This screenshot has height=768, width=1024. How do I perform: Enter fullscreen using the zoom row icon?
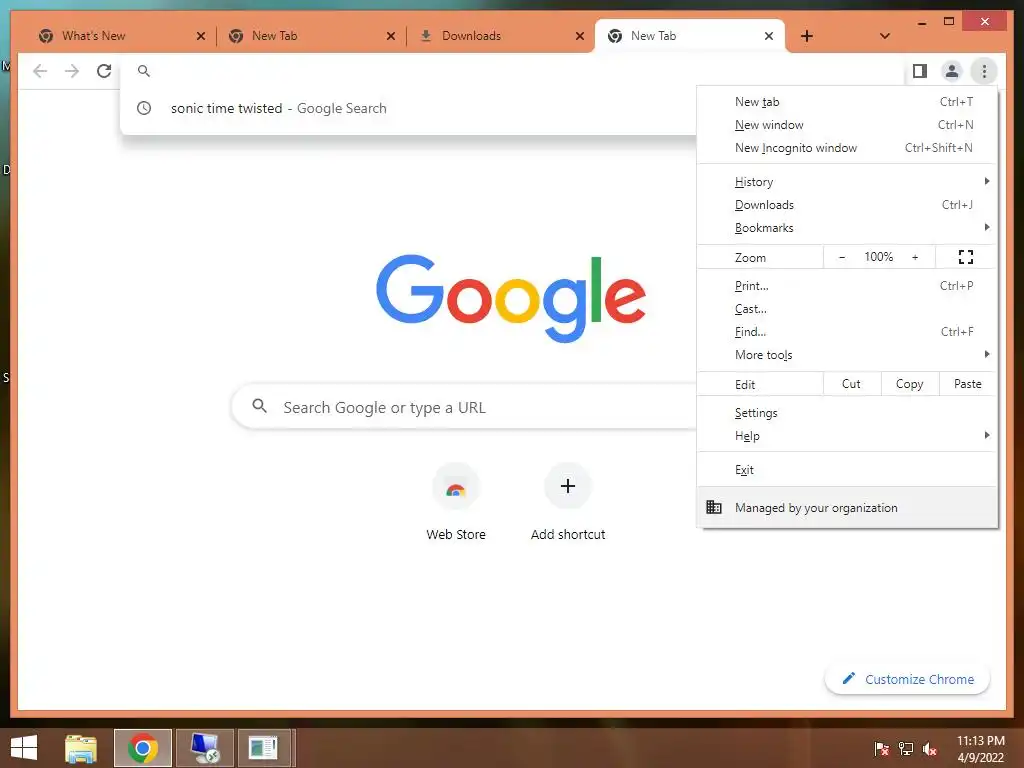[x=965, y=257]
